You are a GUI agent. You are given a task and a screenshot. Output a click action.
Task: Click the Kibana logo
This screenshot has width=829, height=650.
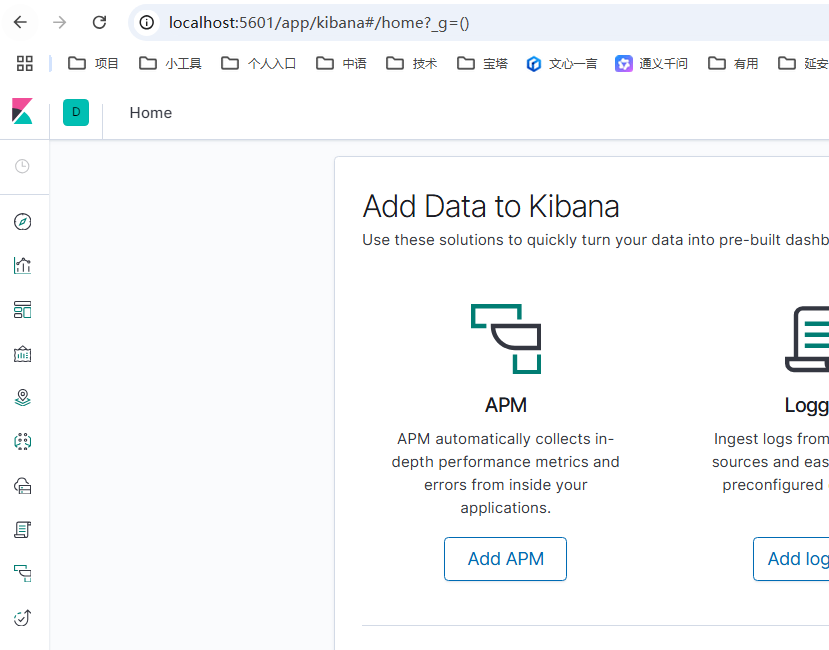click(x=23, y=112)
